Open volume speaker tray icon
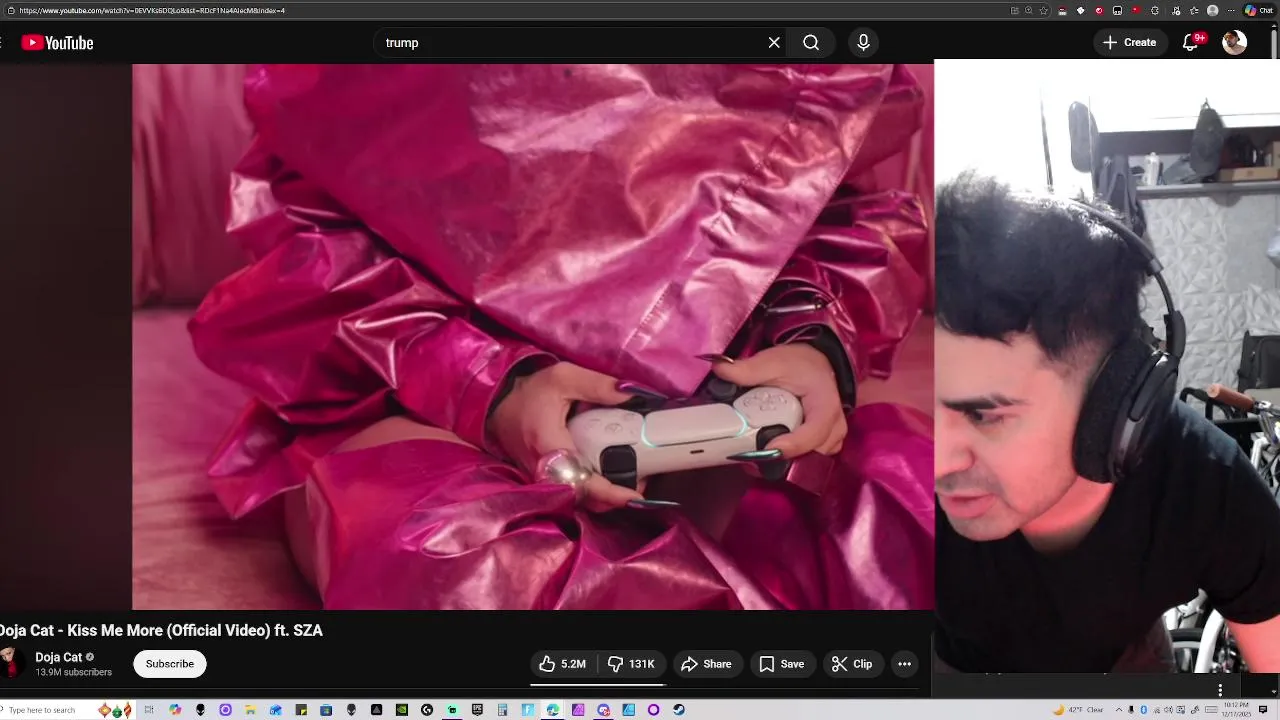This screenshot has height=720, width=1280. tap(1168, 710)
